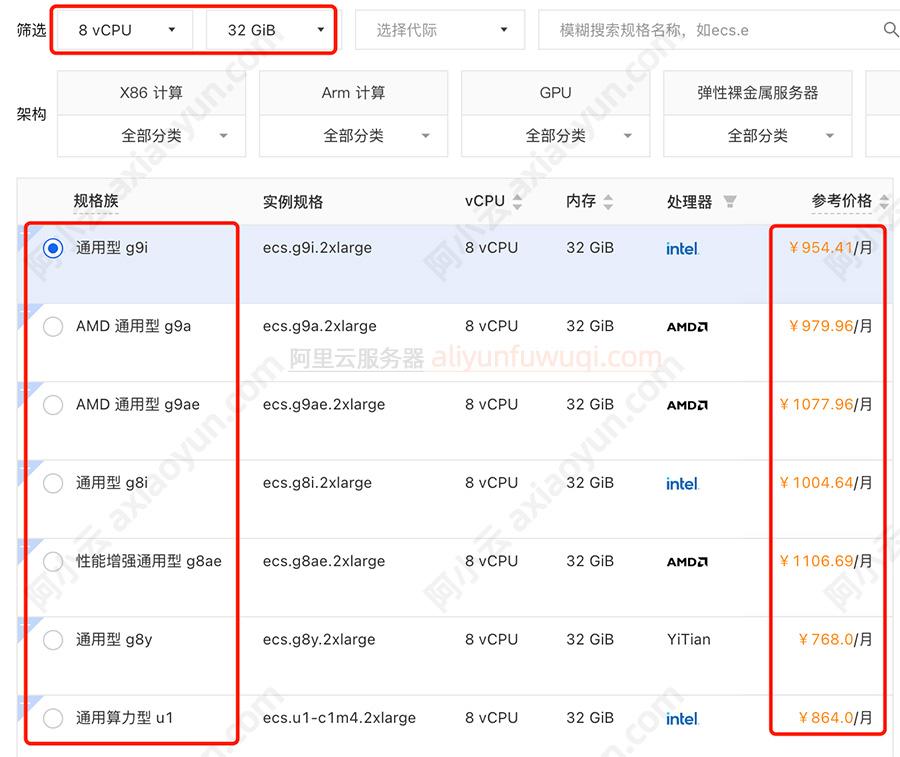Click the Intel logo in u1 row

click(682, 719)
